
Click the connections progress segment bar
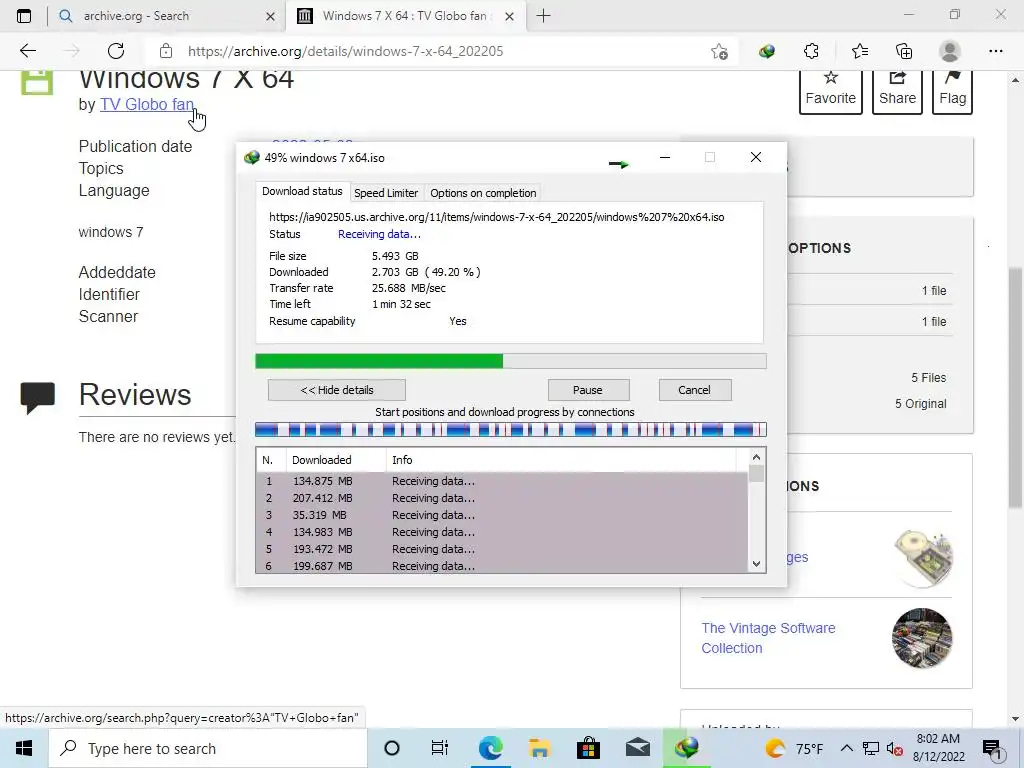point(511,429)
